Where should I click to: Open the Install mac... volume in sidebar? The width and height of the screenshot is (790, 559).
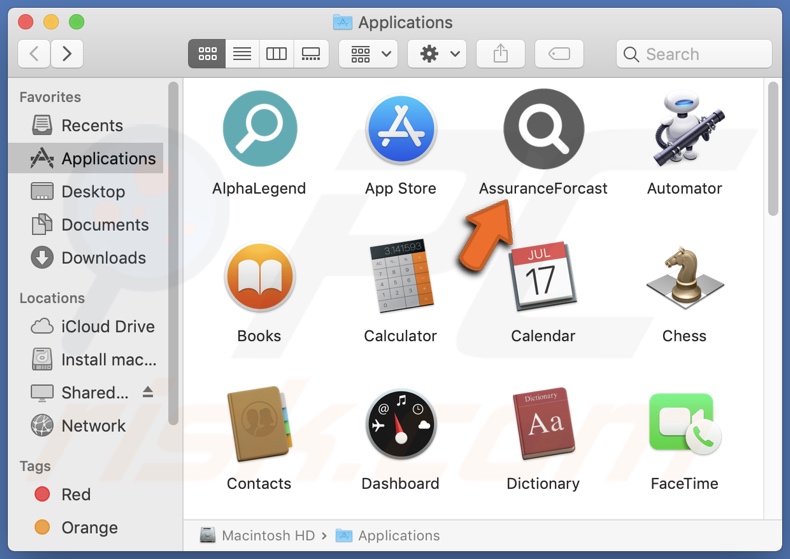click(86, 360)
